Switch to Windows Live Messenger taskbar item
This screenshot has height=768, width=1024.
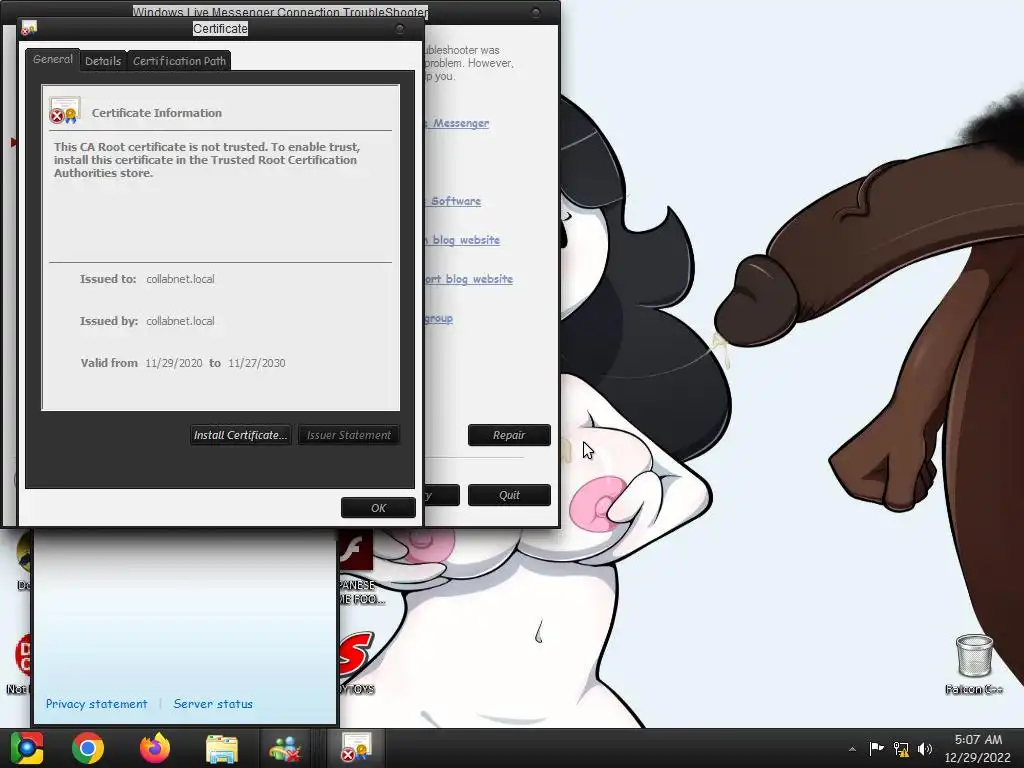pos(285,748)
